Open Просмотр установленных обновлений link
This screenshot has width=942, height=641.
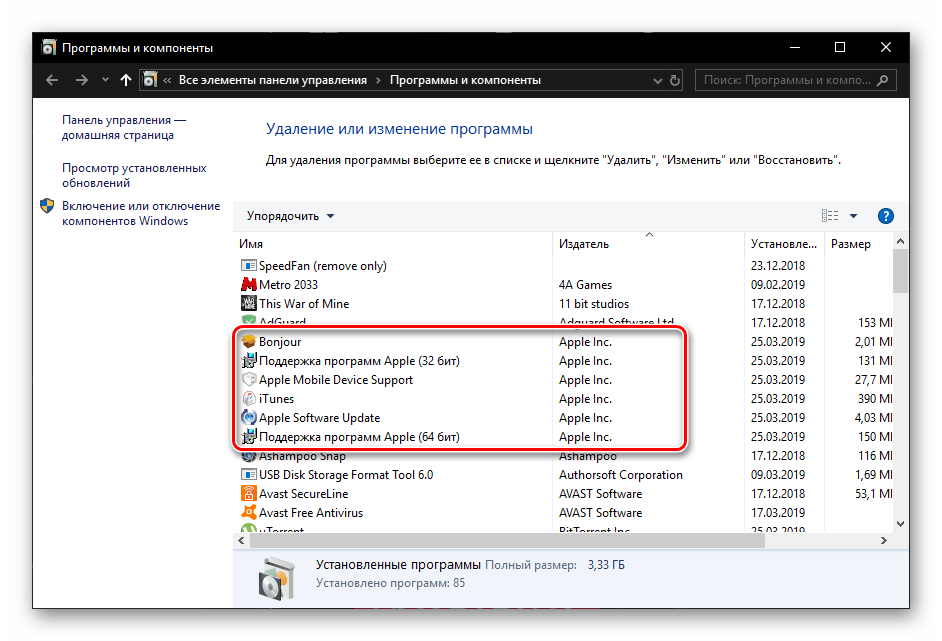point(134,176)
